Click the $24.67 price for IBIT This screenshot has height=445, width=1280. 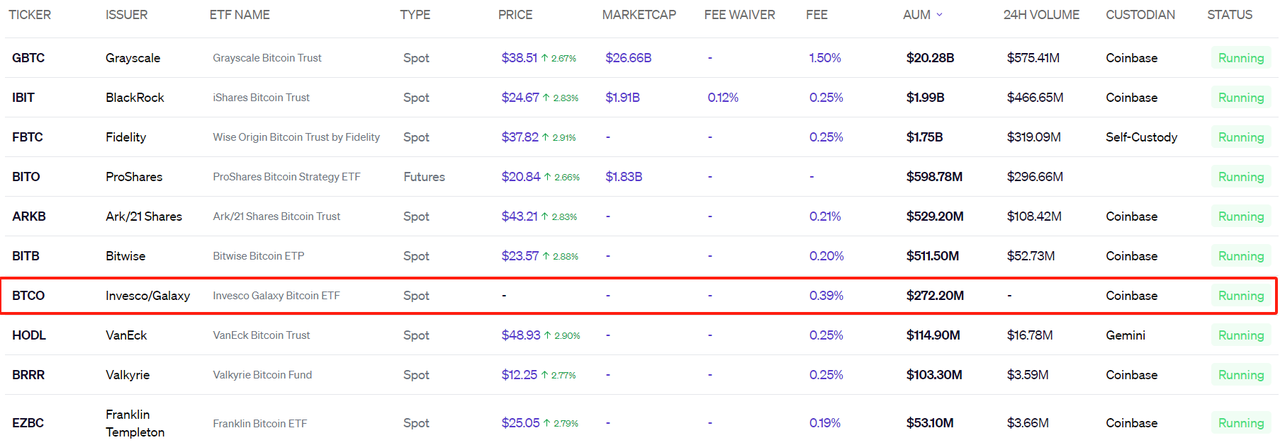pos(520,98)
